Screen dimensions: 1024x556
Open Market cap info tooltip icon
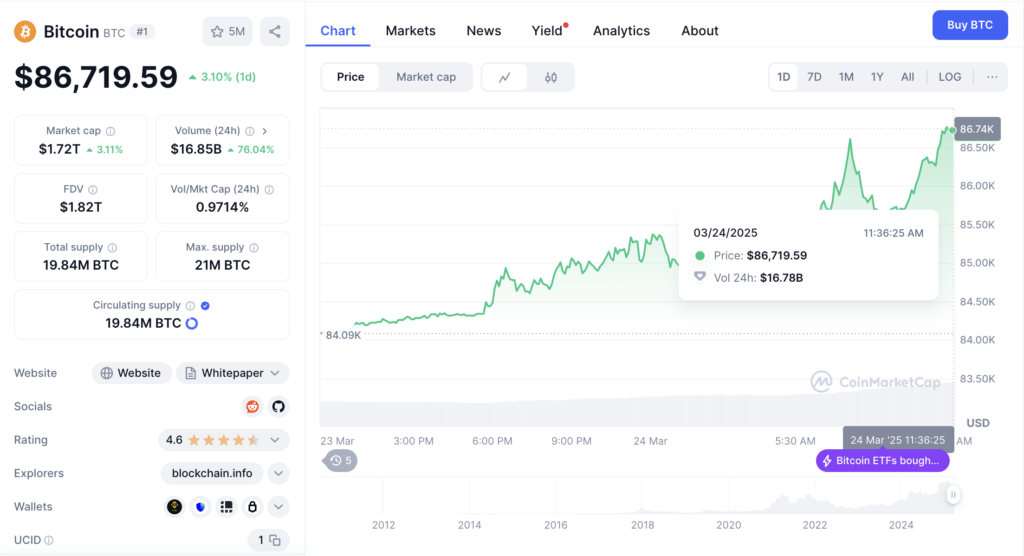tap(111, 131)
